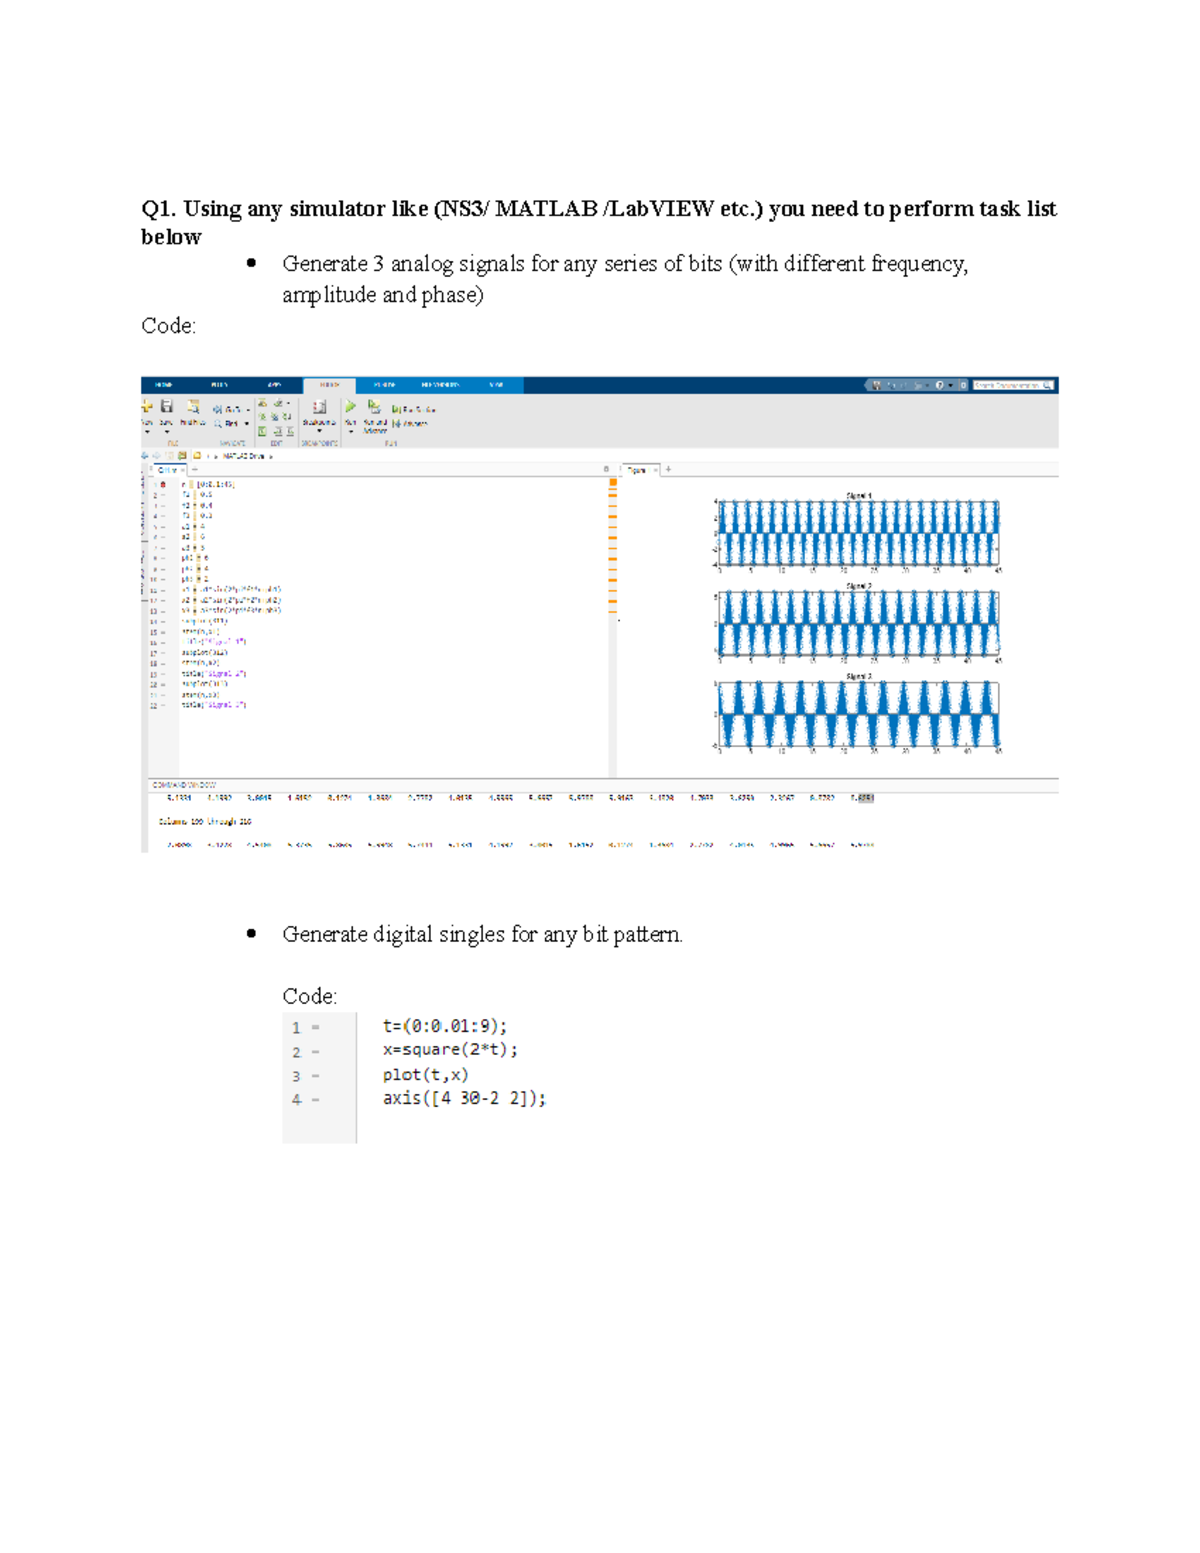Viewport: 1200px width, 1553px height.
Task: Select the Breakpoints tool
Action: click(320, 407)
